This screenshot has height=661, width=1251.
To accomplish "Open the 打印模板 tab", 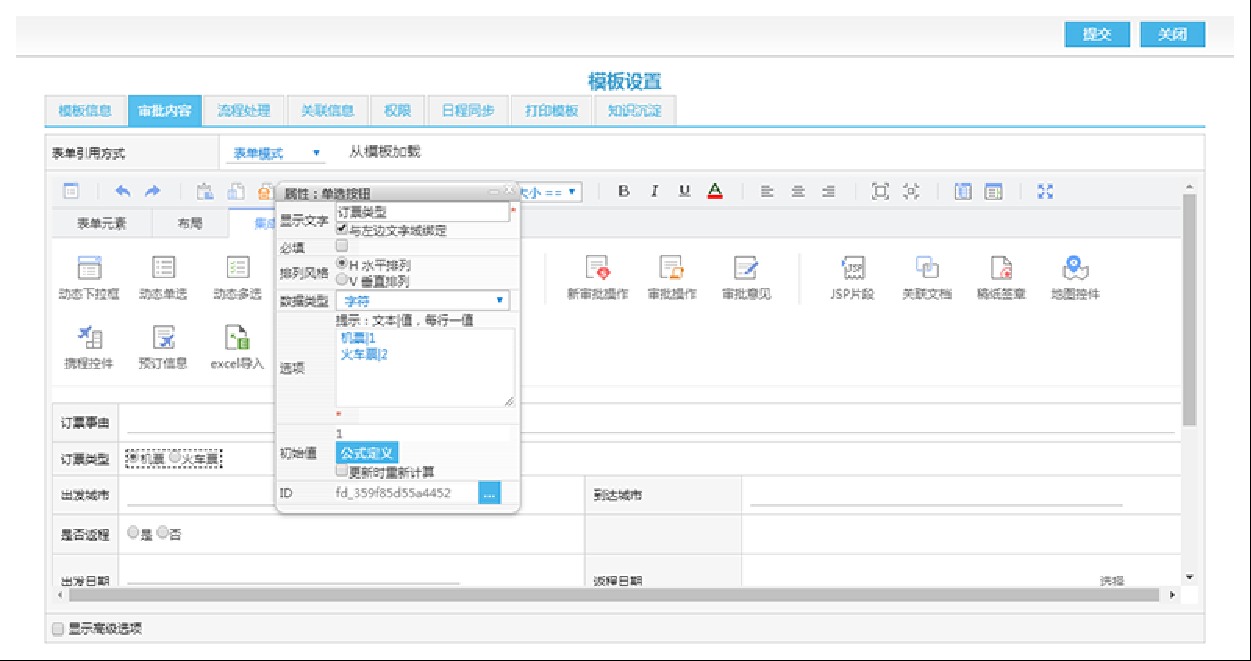I will point(551,111).
